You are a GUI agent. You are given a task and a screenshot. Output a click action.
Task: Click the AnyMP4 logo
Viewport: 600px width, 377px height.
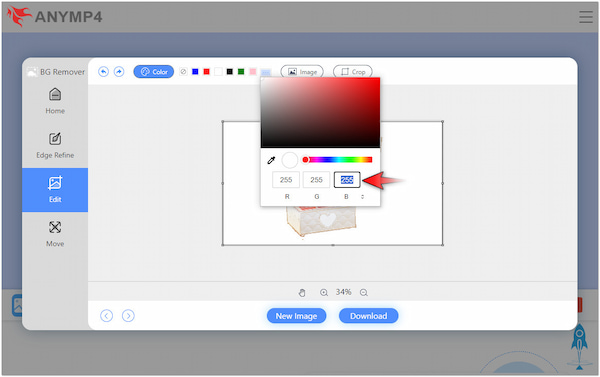pyautogui.click(x=55, y=17)
